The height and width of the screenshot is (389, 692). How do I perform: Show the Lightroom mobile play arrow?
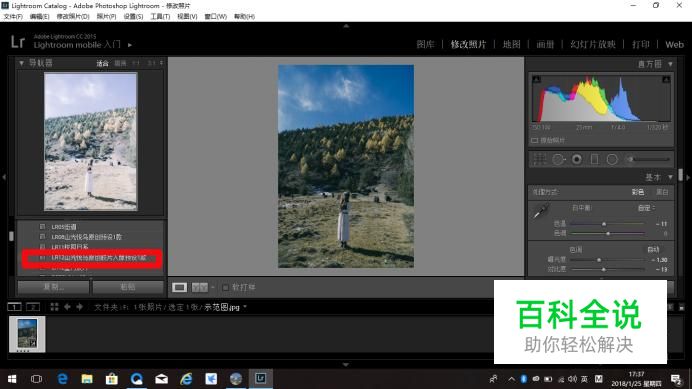tap(130, 45)
